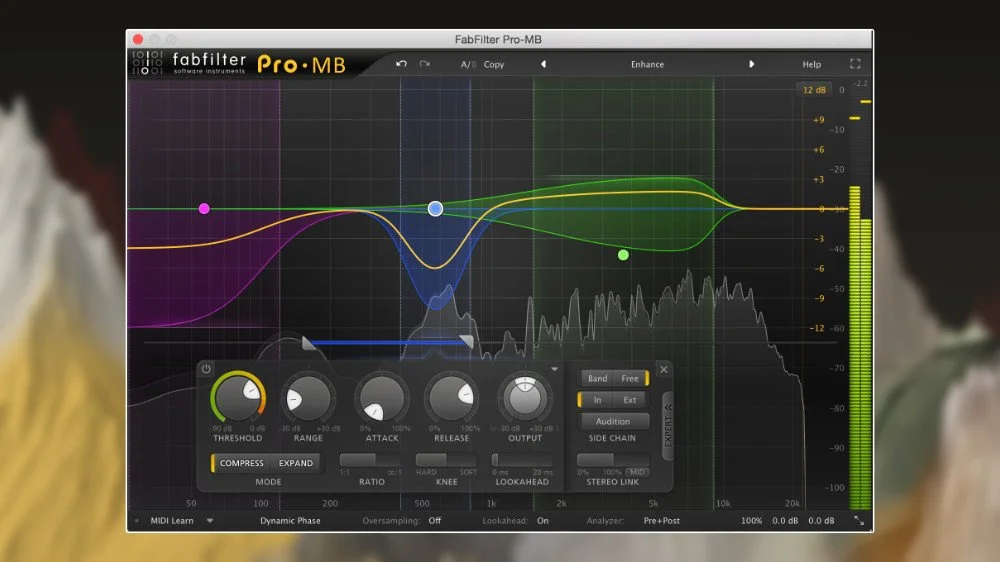
Task: Click the MIDI Learn indicator dot
Action: tap(136, 521)
